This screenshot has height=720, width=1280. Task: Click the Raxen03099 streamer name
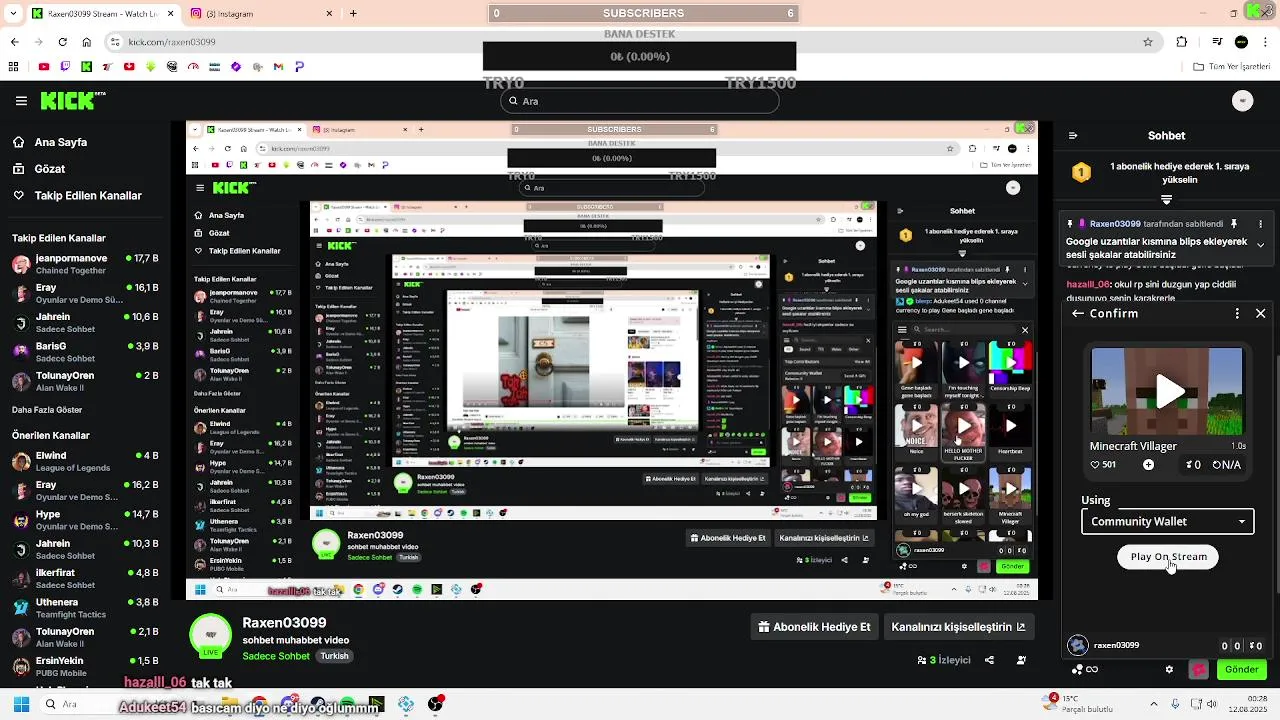point(284,622)
